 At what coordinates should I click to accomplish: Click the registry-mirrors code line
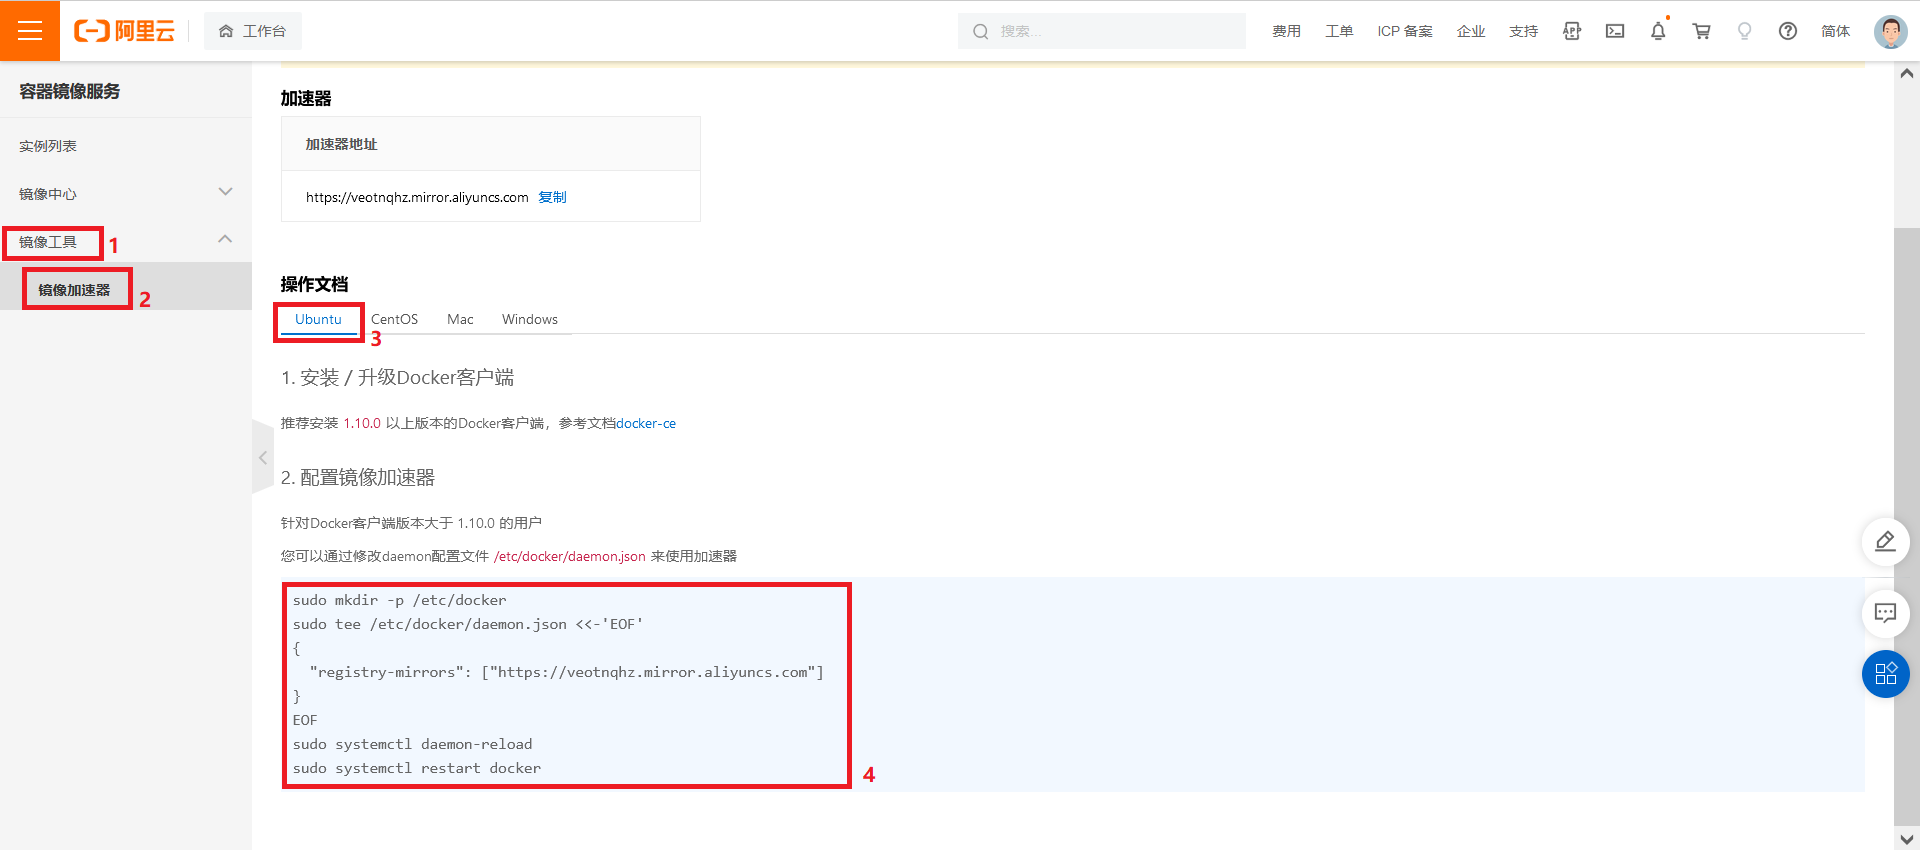click(567, 672)
